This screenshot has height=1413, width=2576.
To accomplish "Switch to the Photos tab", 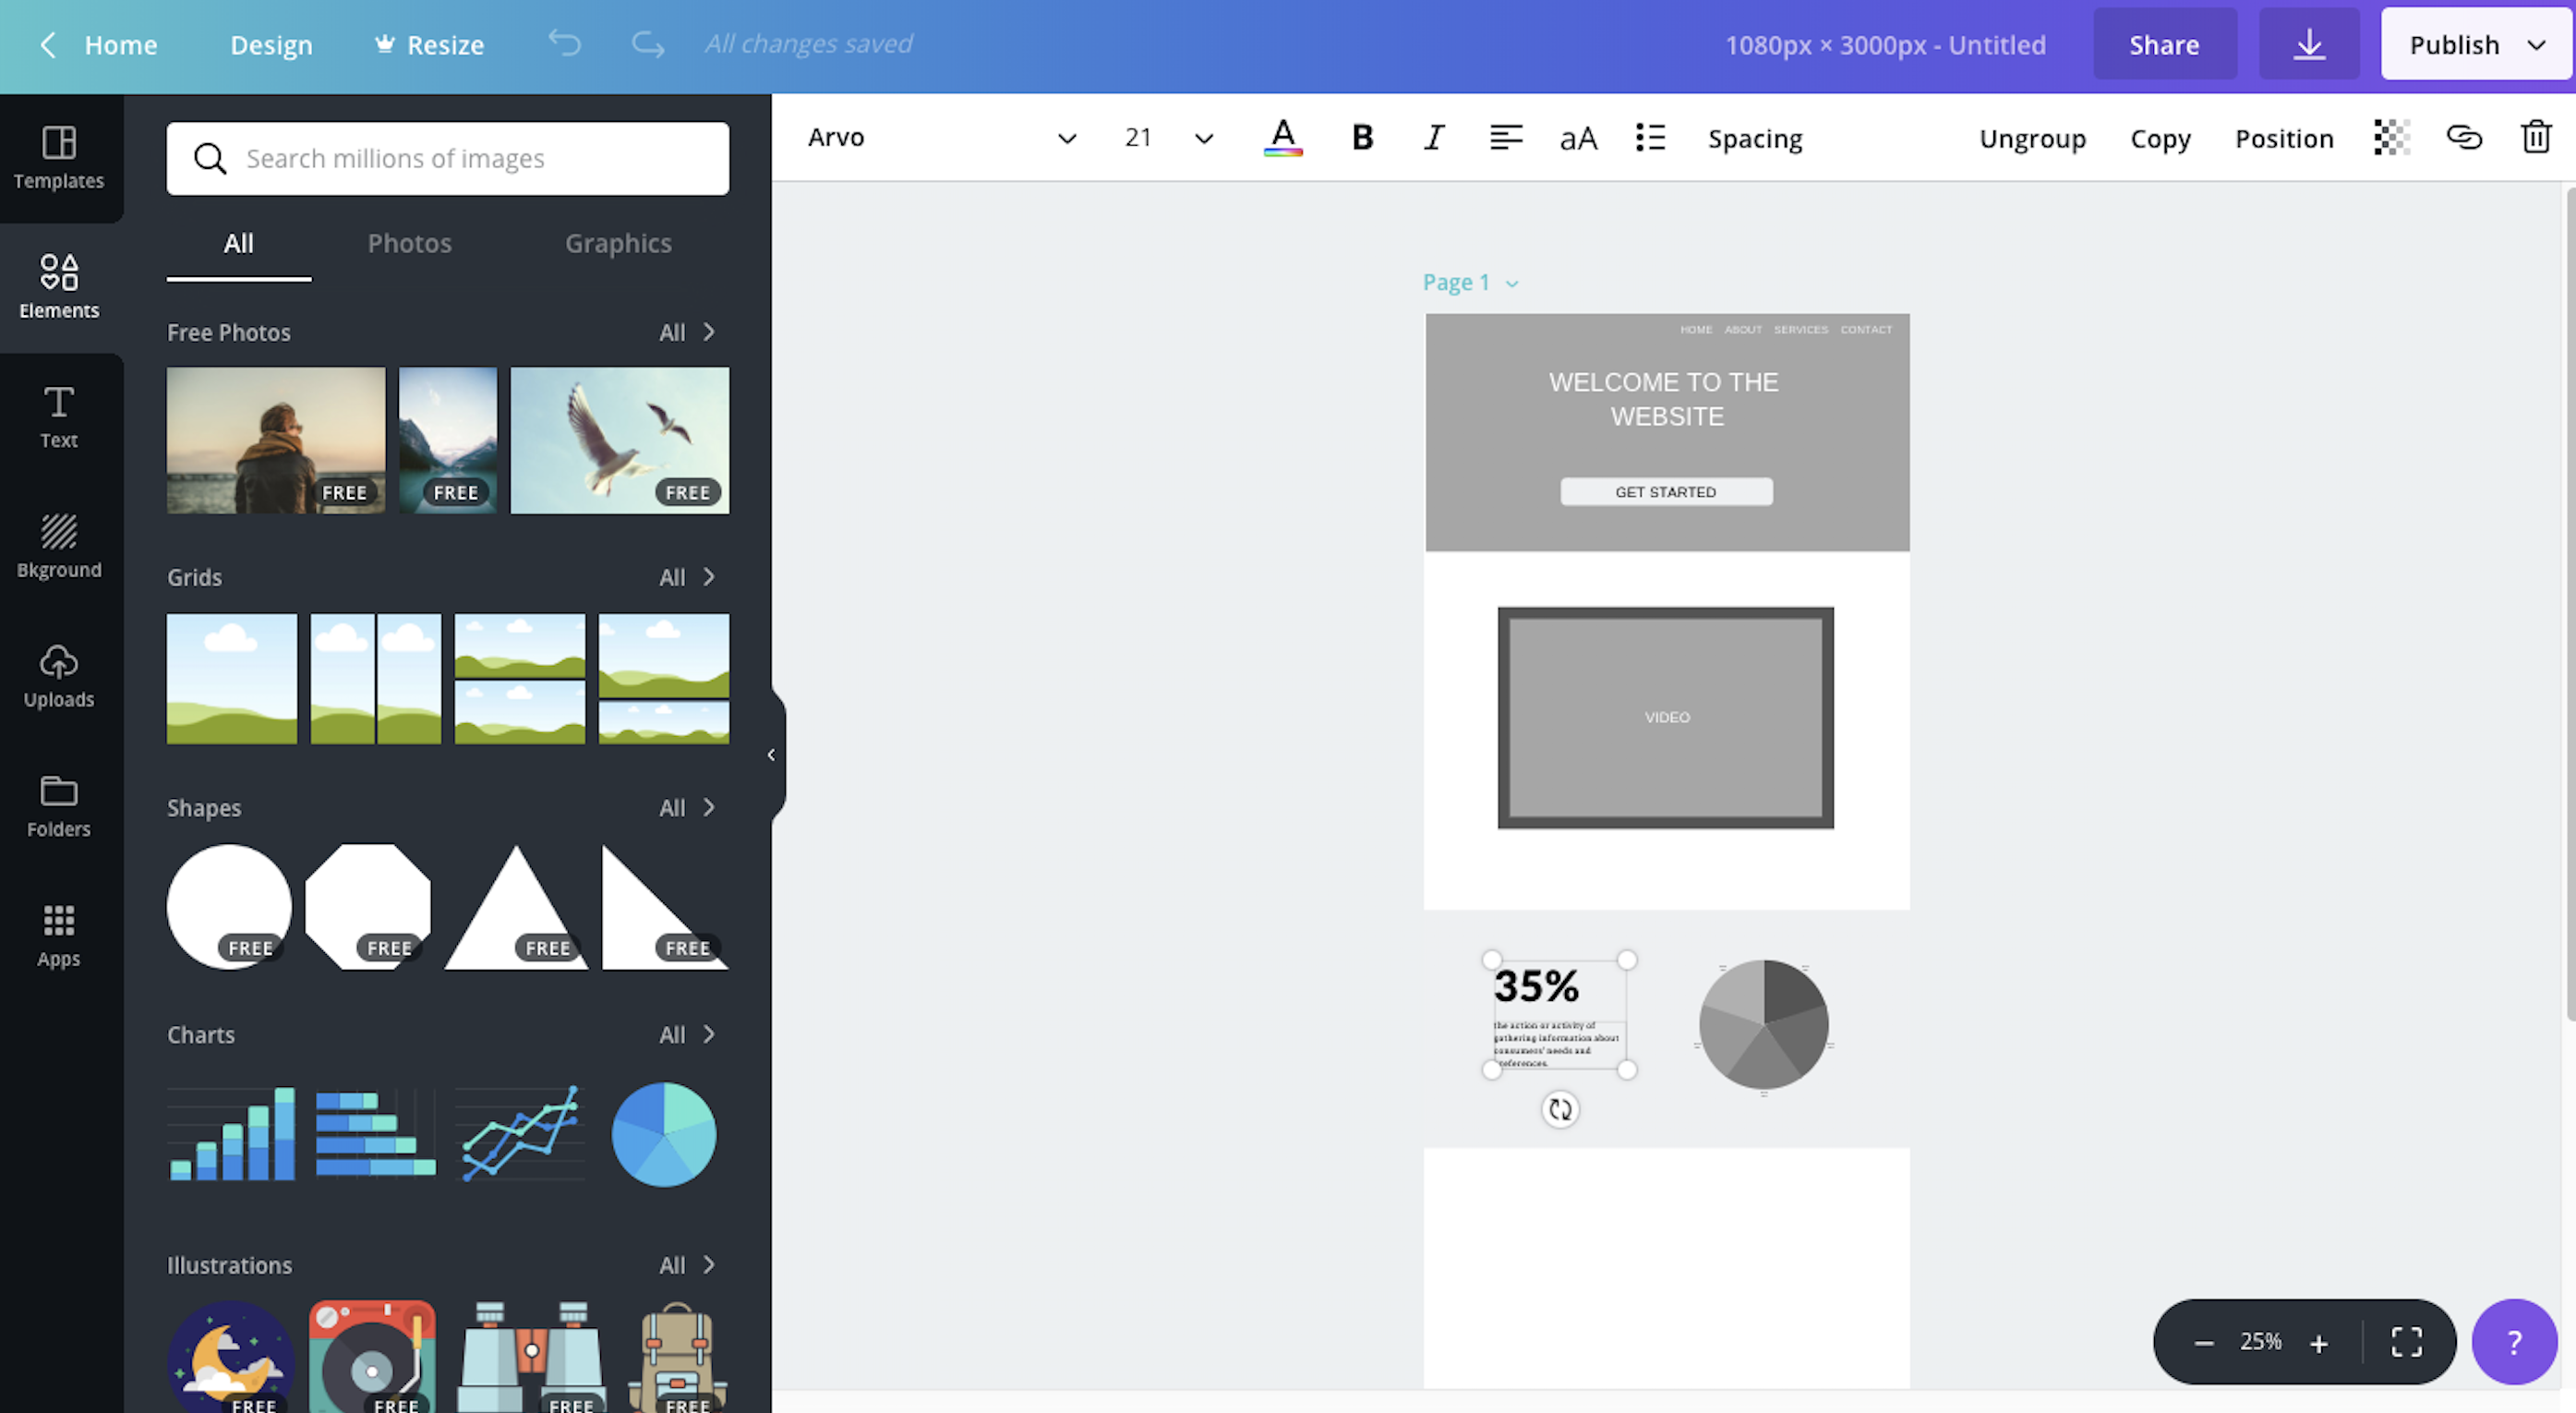I will tap(409, 244).
